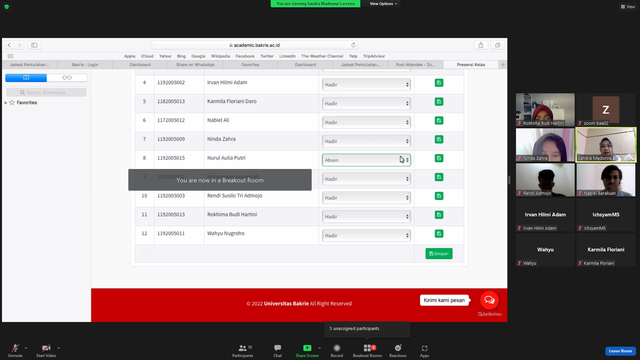Toggle the Safari sidebar button
This screenshot has width=640, height=360.
(34, 45)
